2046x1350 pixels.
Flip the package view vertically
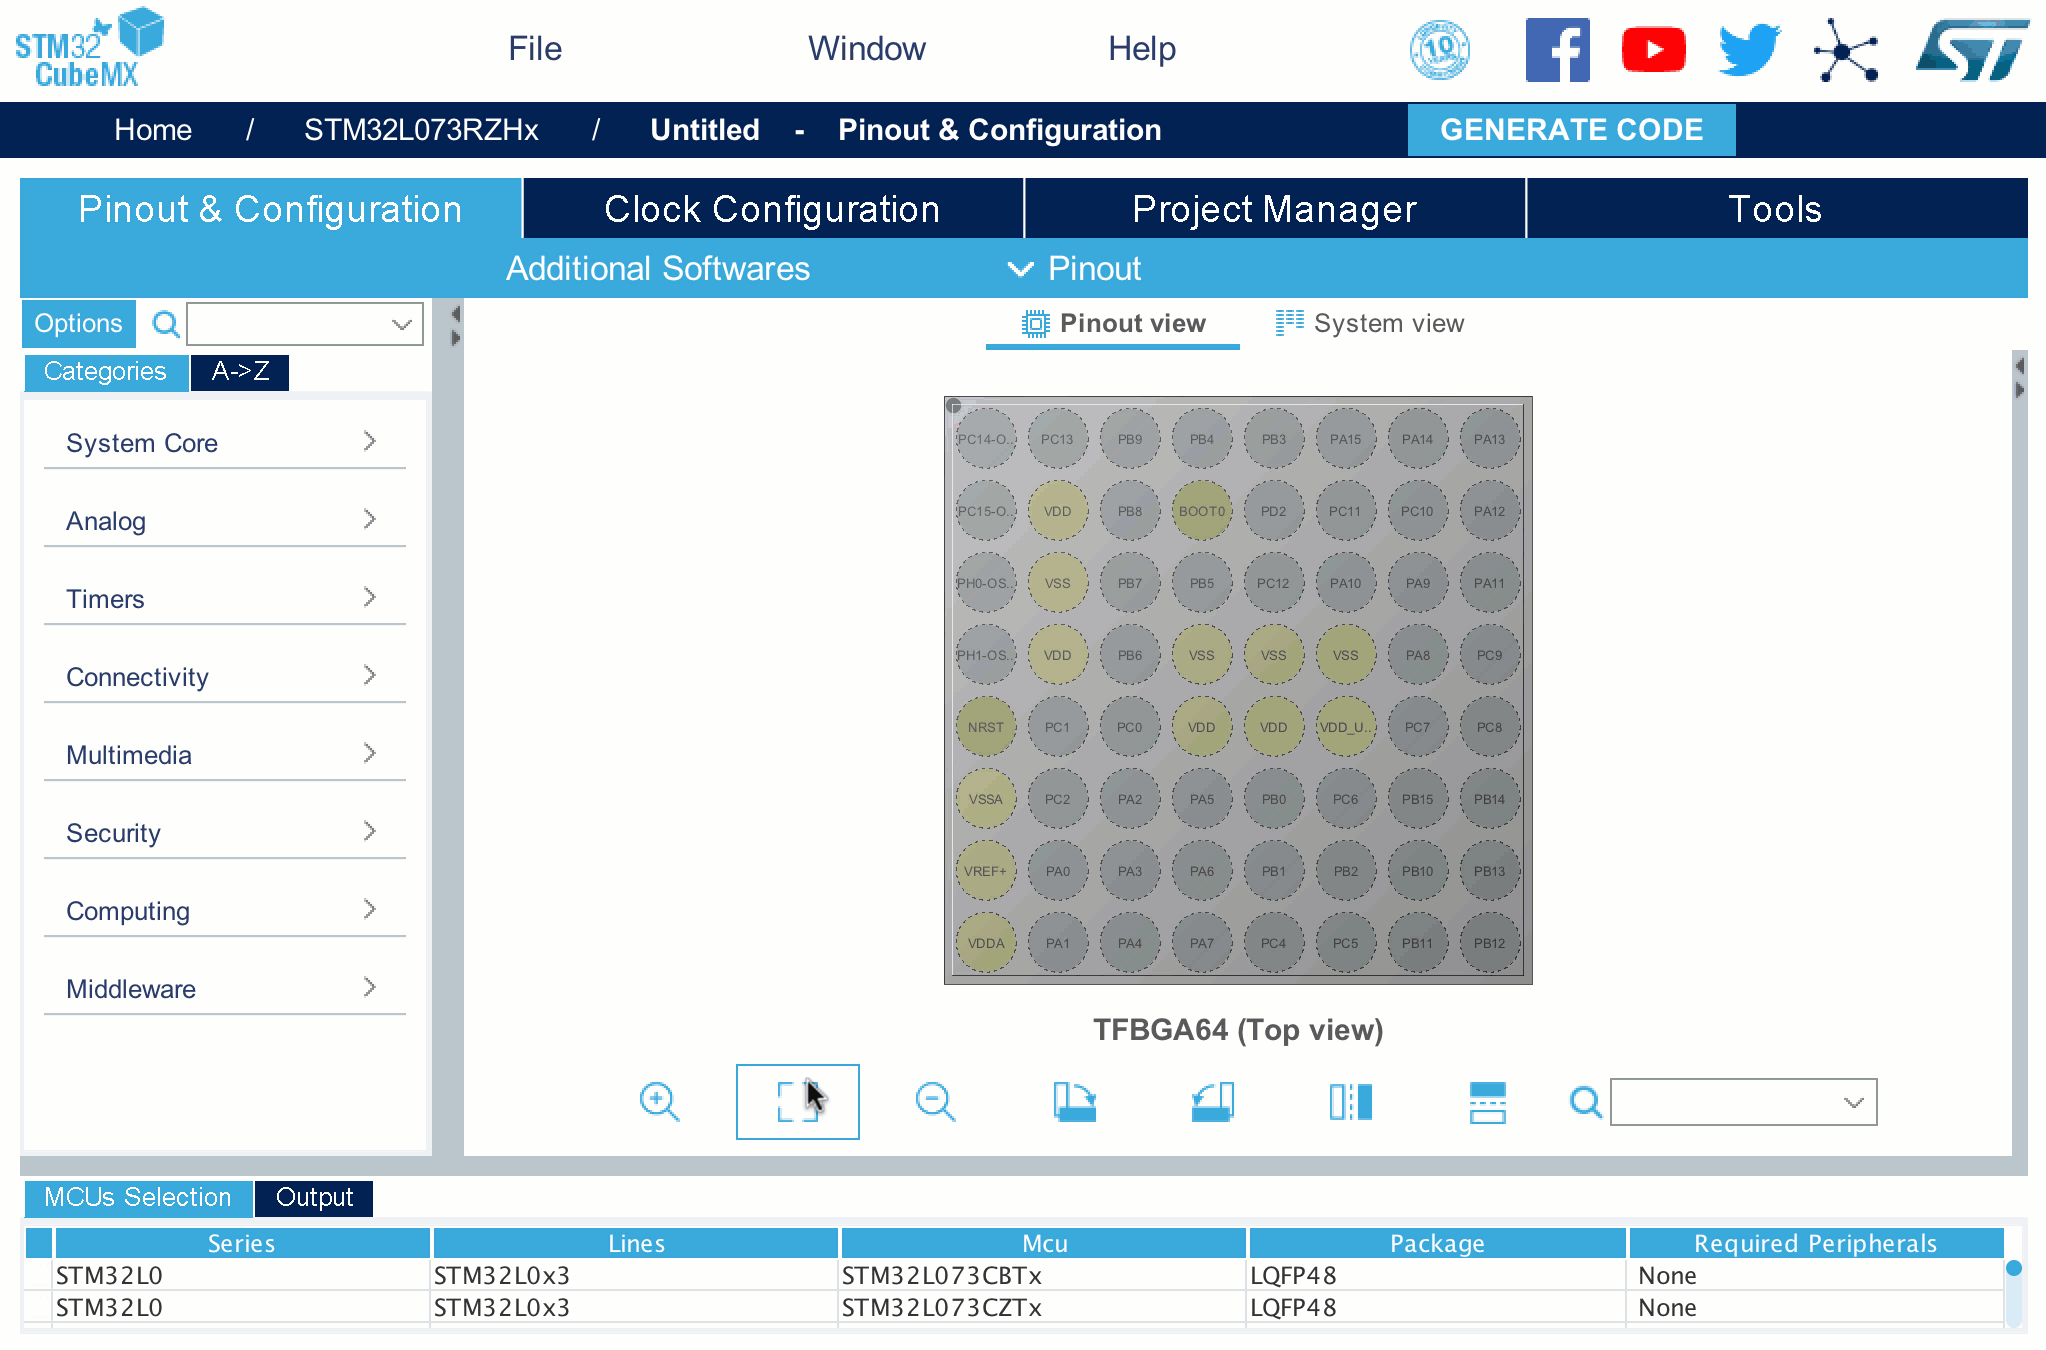pyautogui.click(x=1487, y=1102)
